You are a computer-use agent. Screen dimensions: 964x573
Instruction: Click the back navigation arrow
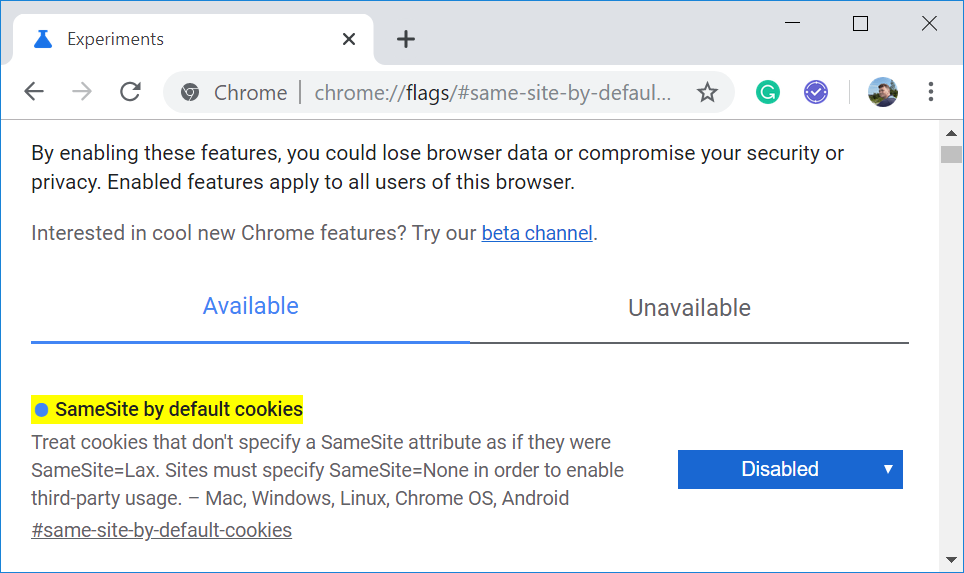34,93
